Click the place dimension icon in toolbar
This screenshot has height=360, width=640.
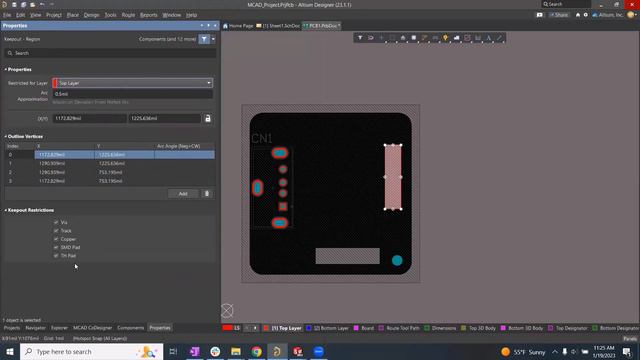click(x=478, y=38)
